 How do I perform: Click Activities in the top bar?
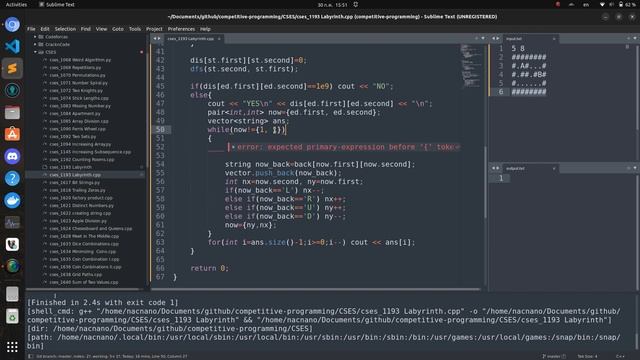pyautogui.click(x=16, y=4)
